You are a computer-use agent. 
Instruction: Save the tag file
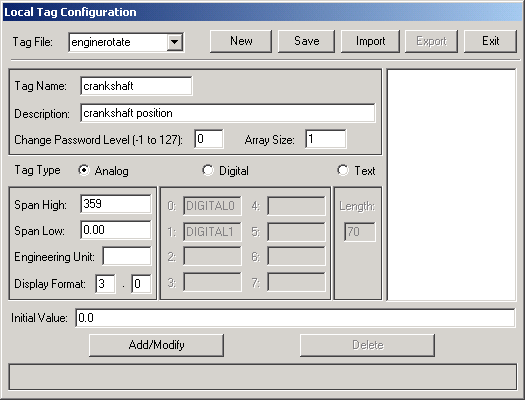pyautogui.click(x=306, y=41)
